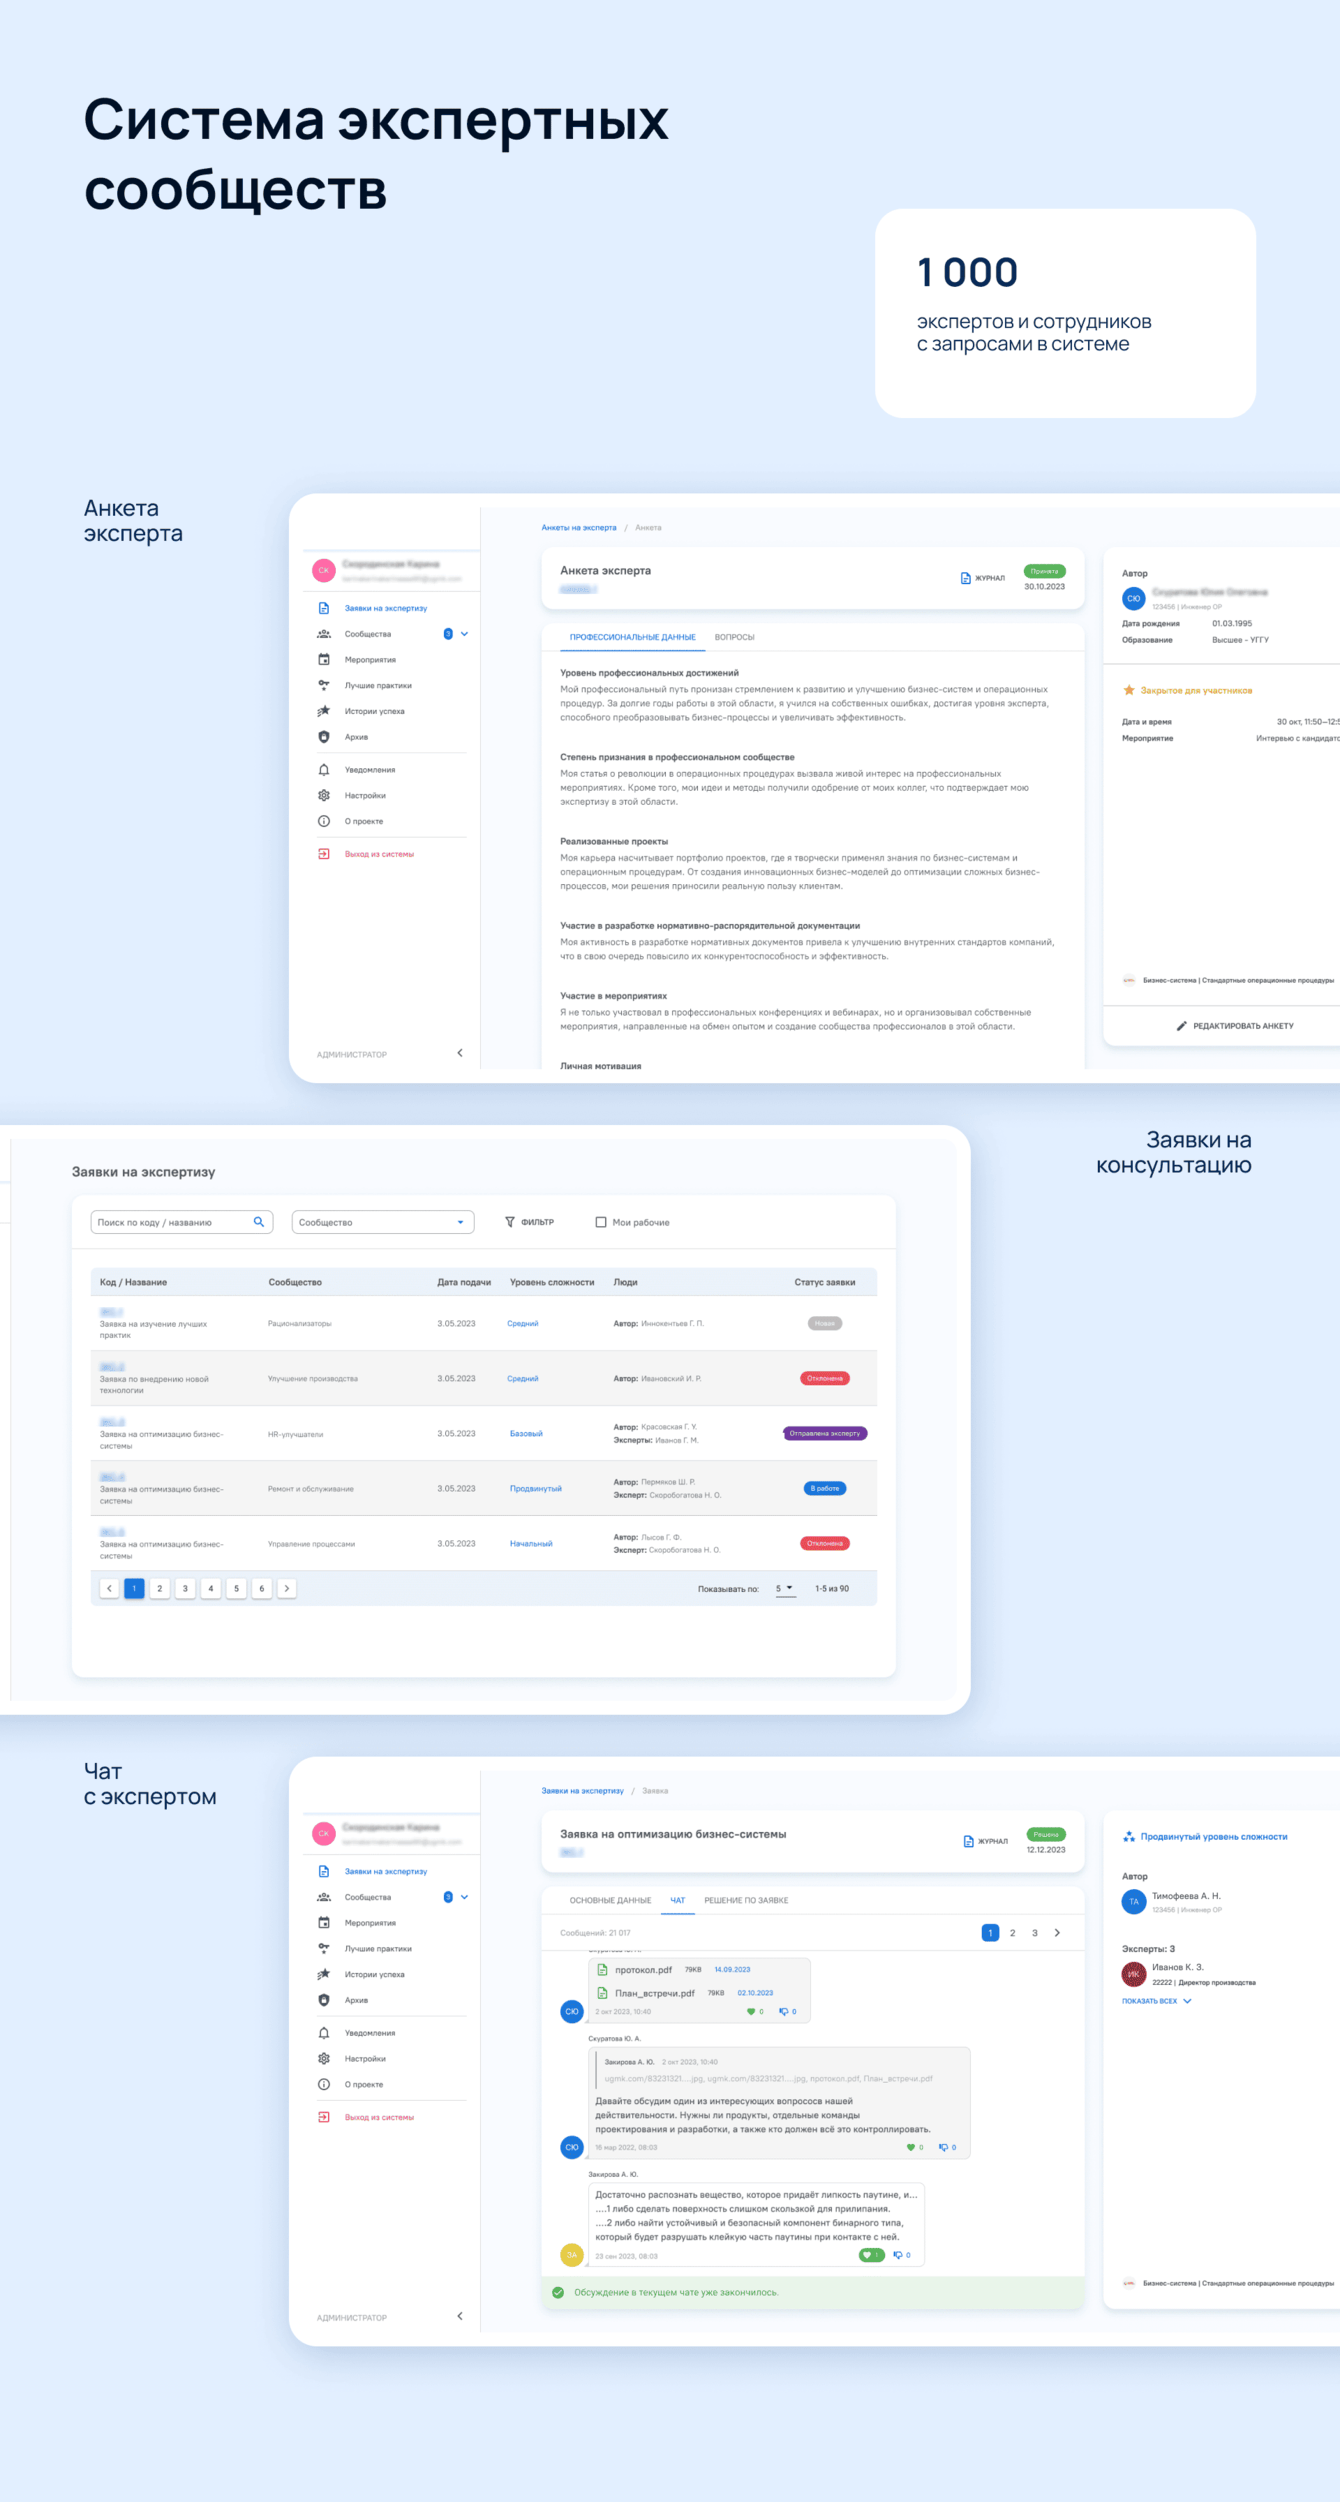This screenshot has height=2502, width=1340.
Task: Go to page 3 of the applications table
Action: coord(185,1588)
